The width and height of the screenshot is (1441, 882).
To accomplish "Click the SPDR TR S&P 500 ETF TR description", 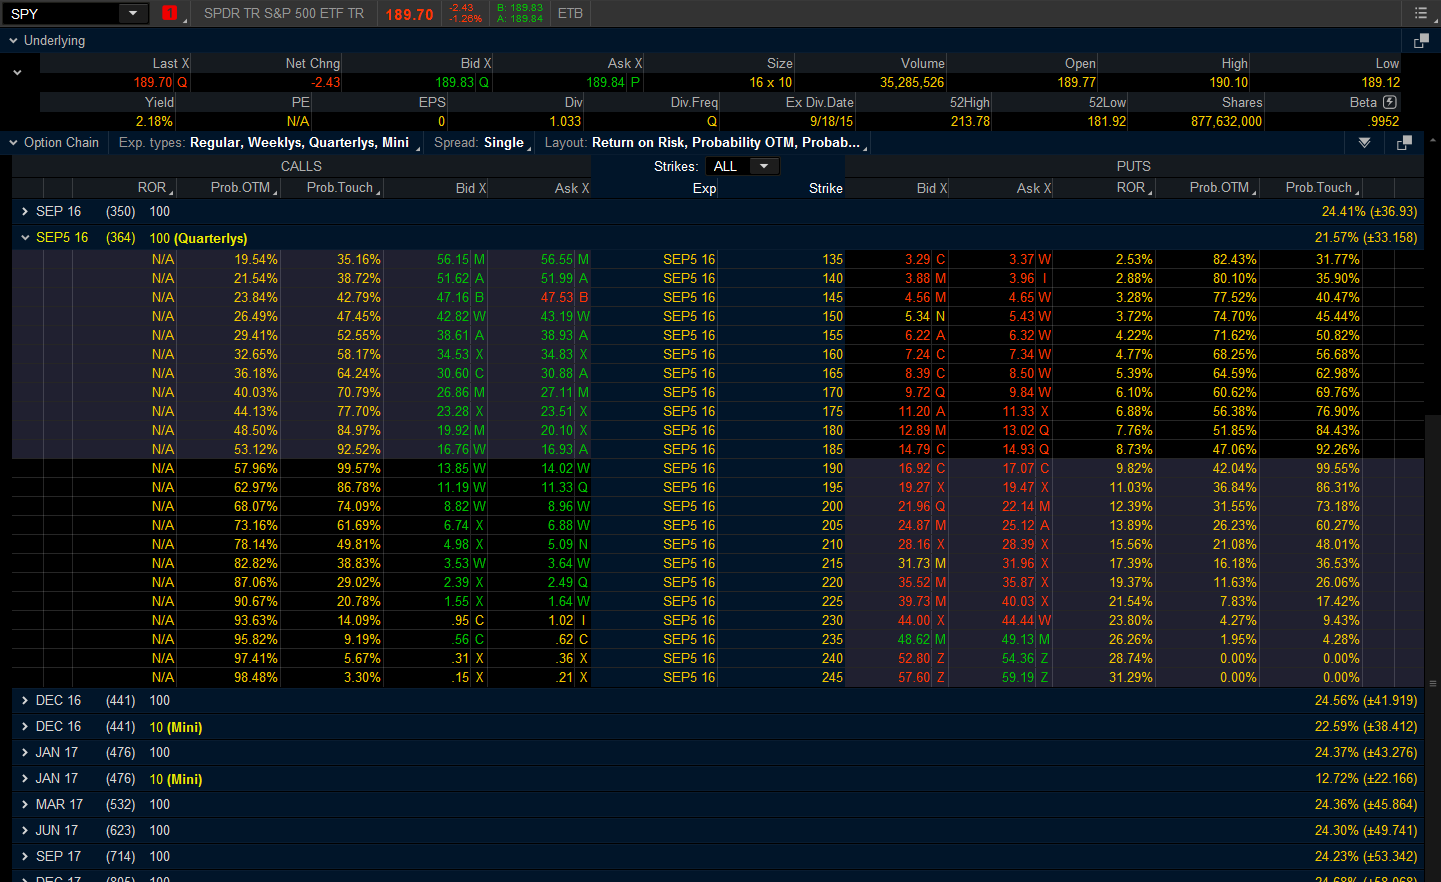I will (284, 13).
